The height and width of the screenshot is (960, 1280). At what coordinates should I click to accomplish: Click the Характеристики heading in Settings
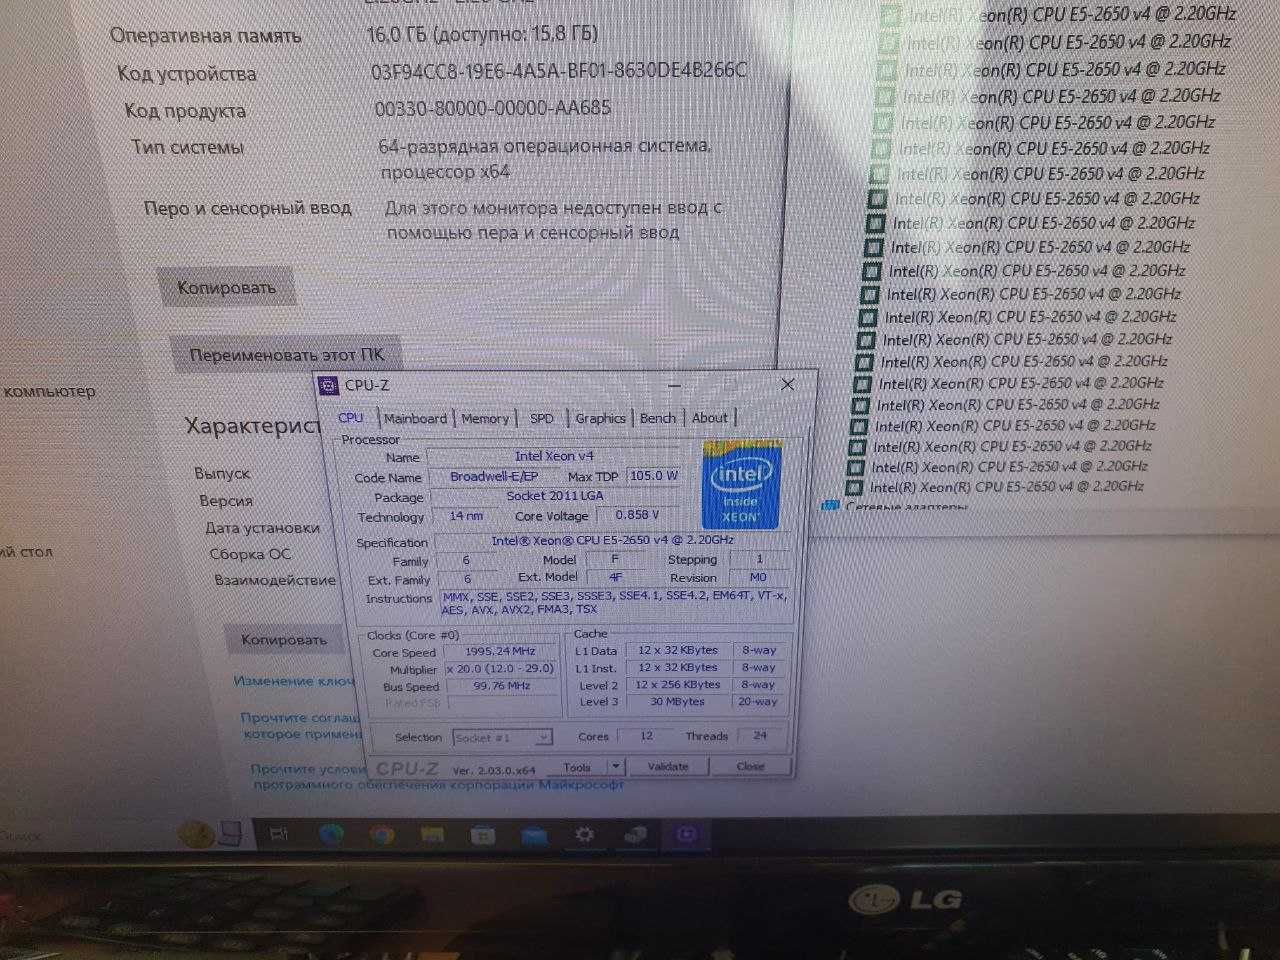252,427
